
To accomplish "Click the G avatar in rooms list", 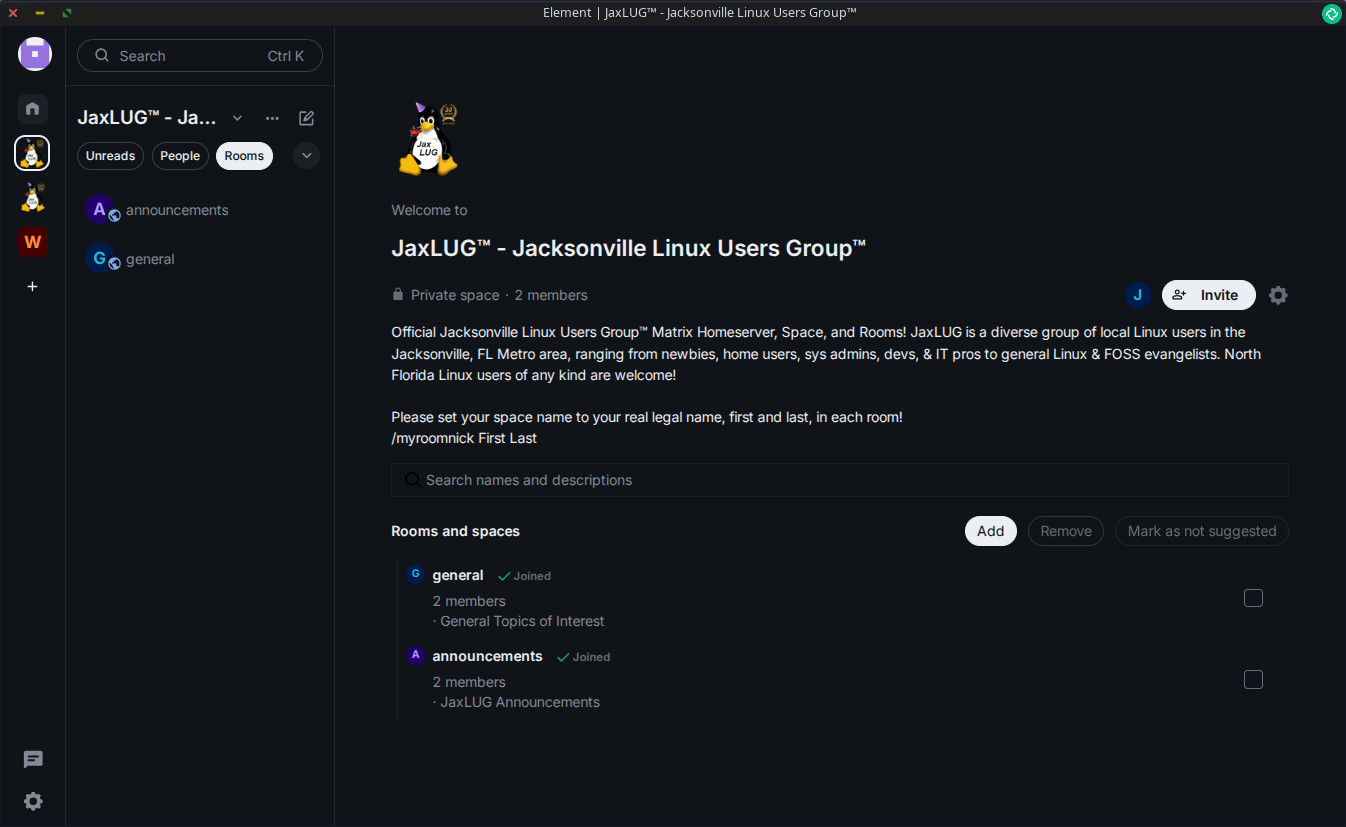I will pyautogui.click(x=416, y=574).
